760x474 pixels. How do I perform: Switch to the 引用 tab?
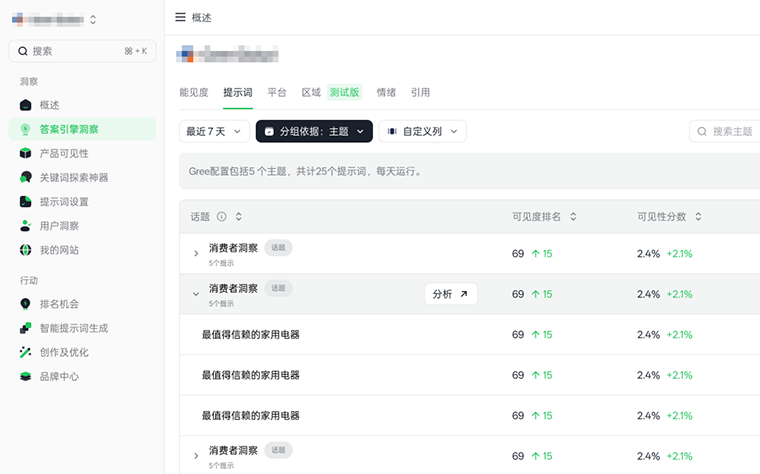coord(420,92)
